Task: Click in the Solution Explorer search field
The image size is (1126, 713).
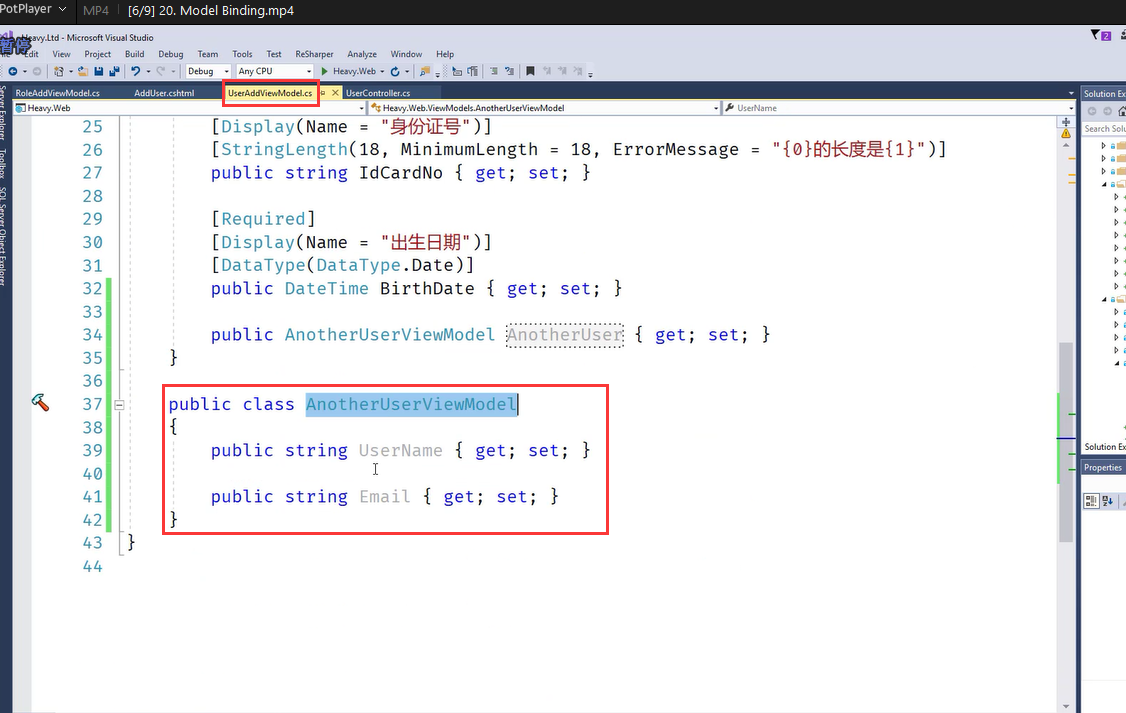Action: [x=1104, y=129]
